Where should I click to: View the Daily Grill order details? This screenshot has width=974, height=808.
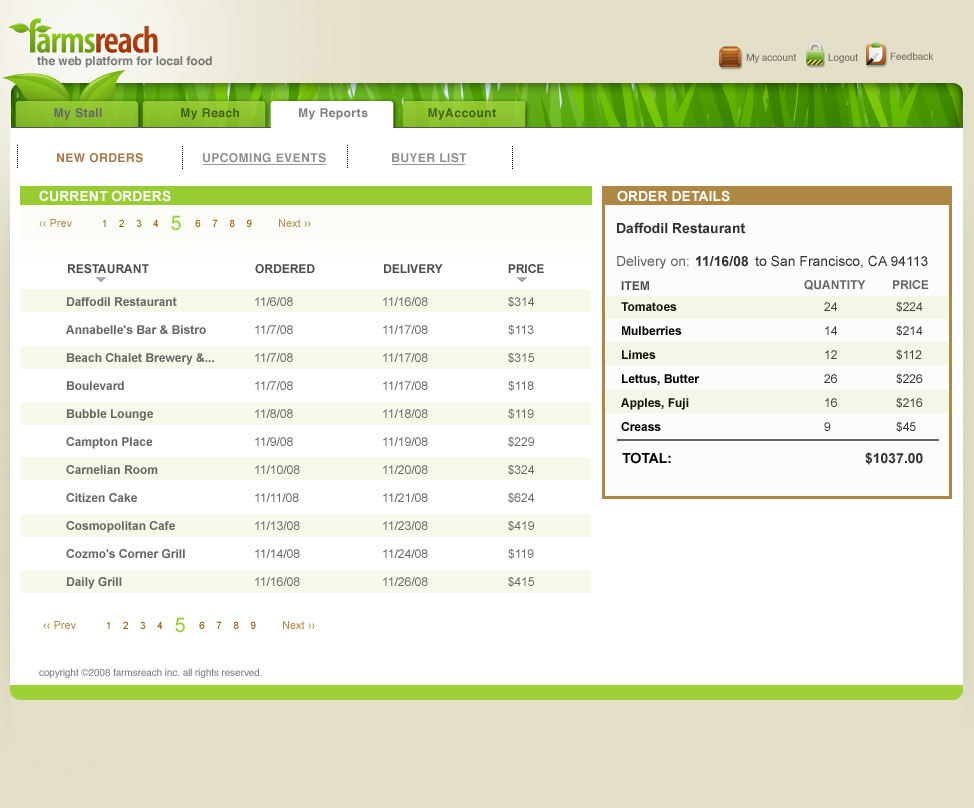(94, 582)
